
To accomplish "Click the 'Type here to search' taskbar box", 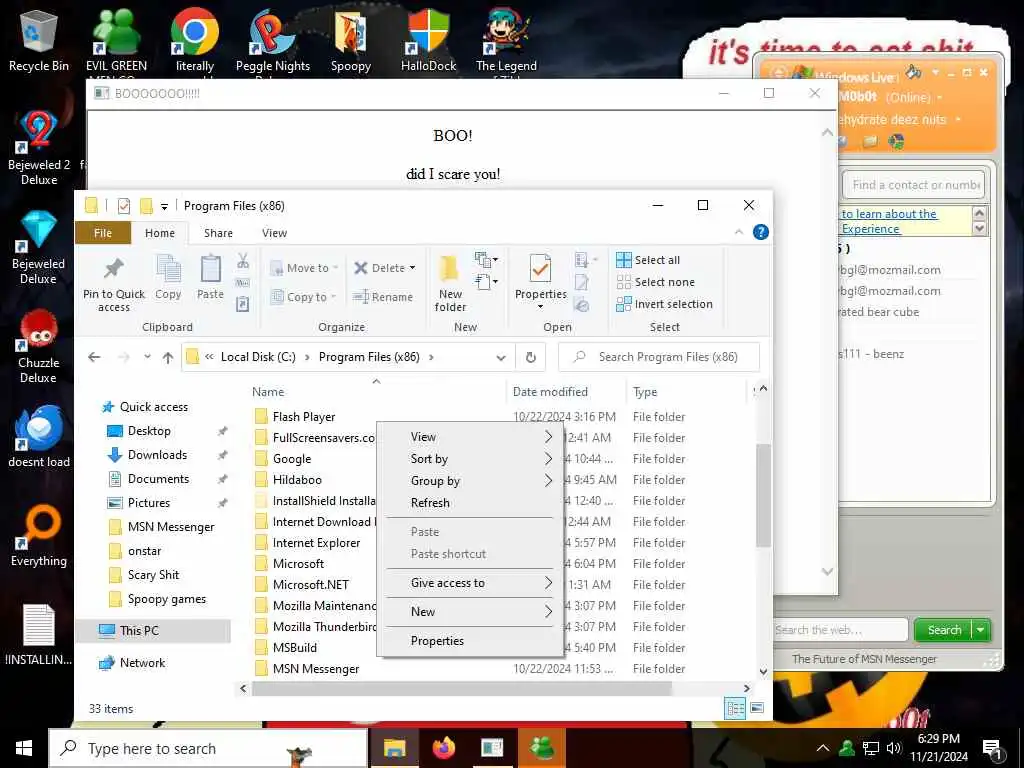I will coord(208,748).
